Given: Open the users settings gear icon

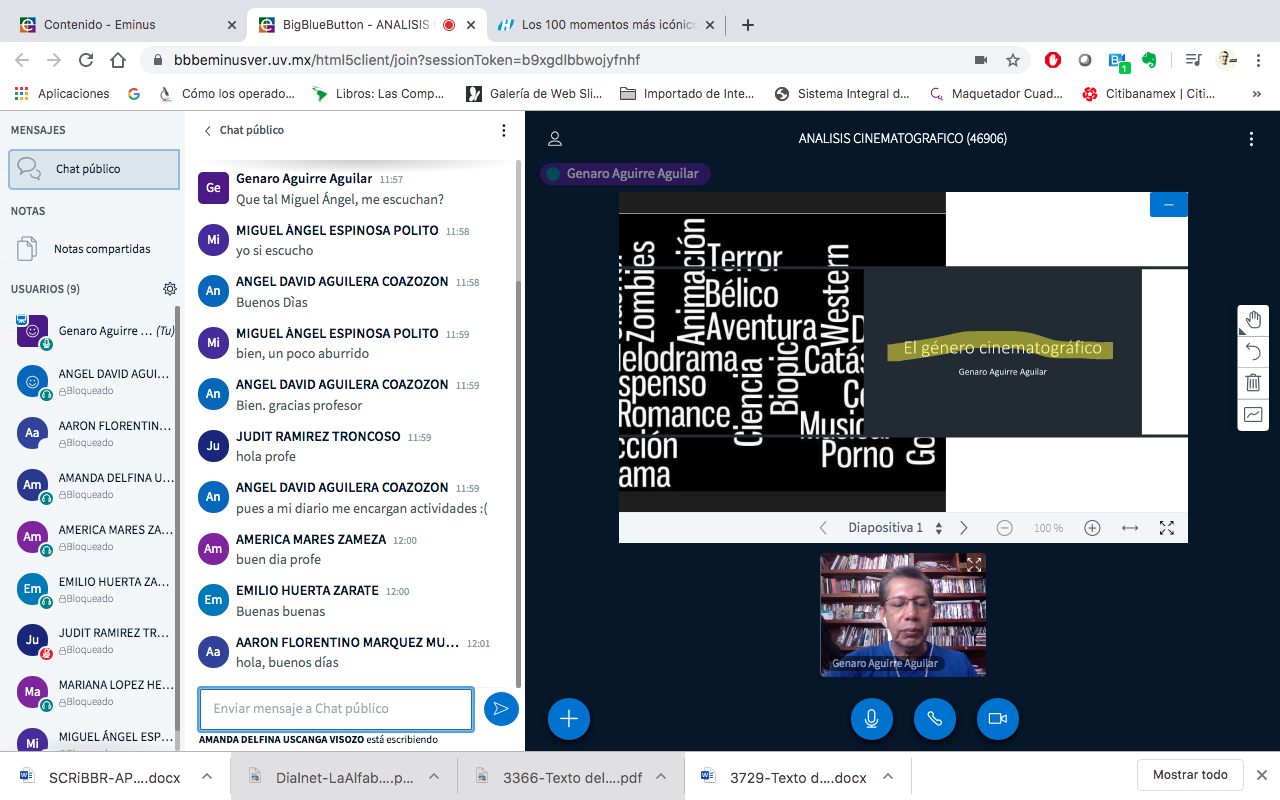Looking at the screenshot, I should coord(170,289).
